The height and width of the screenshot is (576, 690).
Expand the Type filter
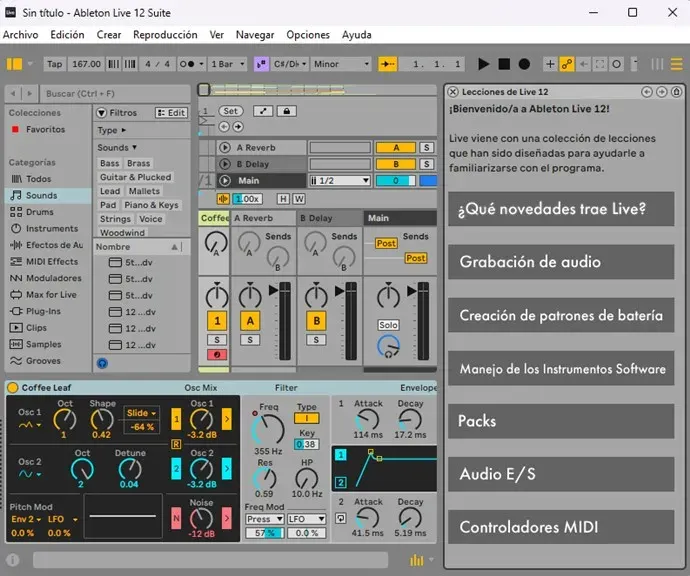coord(112,130)
